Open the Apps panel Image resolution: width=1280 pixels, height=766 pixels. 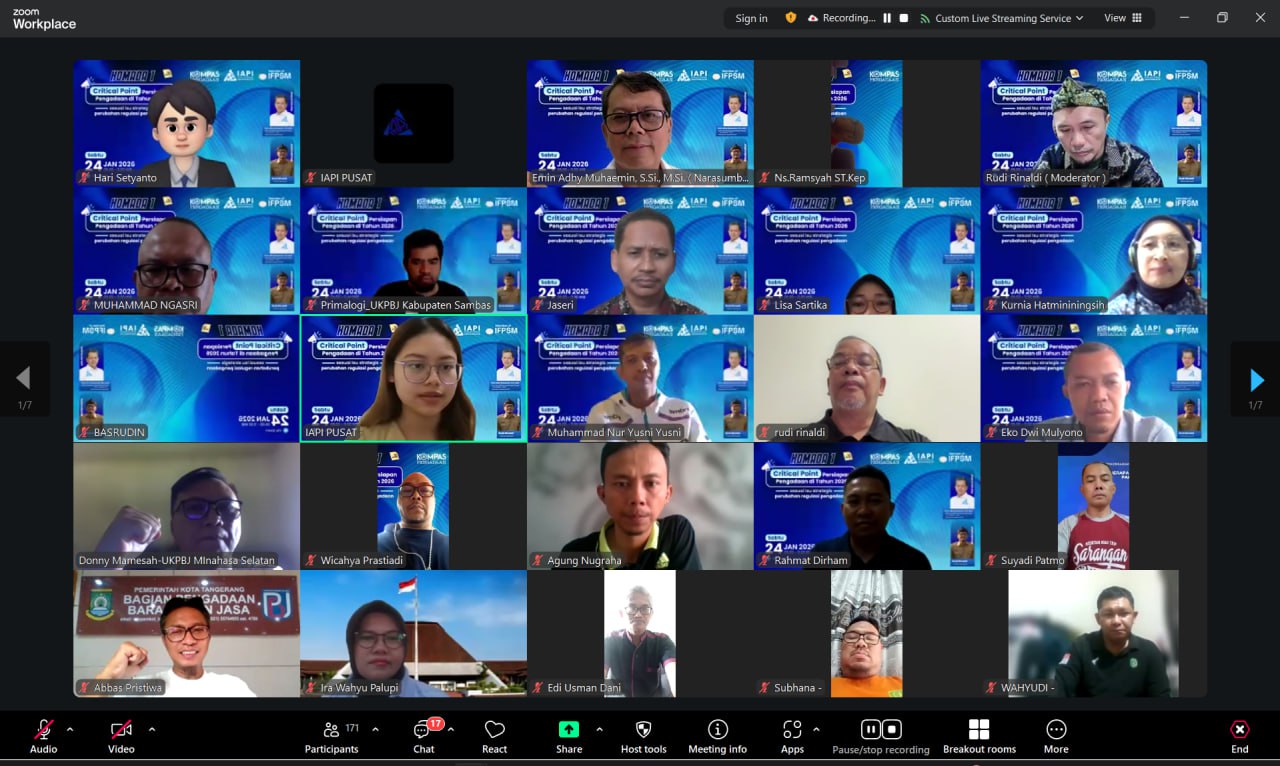pyautogui.click(x=792, y=736)
